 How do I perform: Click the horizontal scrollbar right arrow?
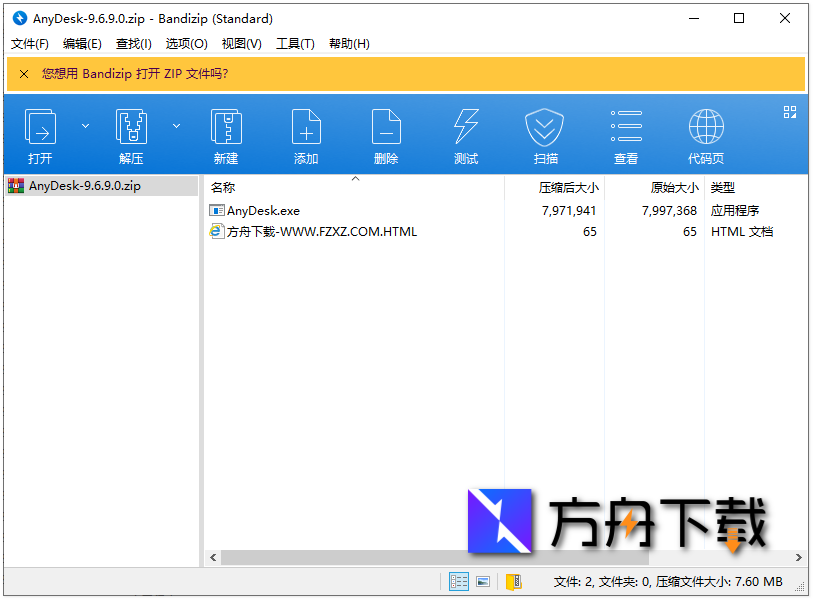tap(798, 557)
